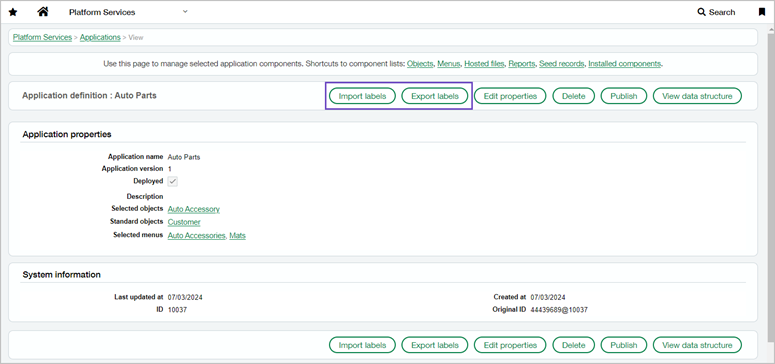Open the Installed components shortcut link
Viewport: 775px width, 364px height.
pos(625,64)
